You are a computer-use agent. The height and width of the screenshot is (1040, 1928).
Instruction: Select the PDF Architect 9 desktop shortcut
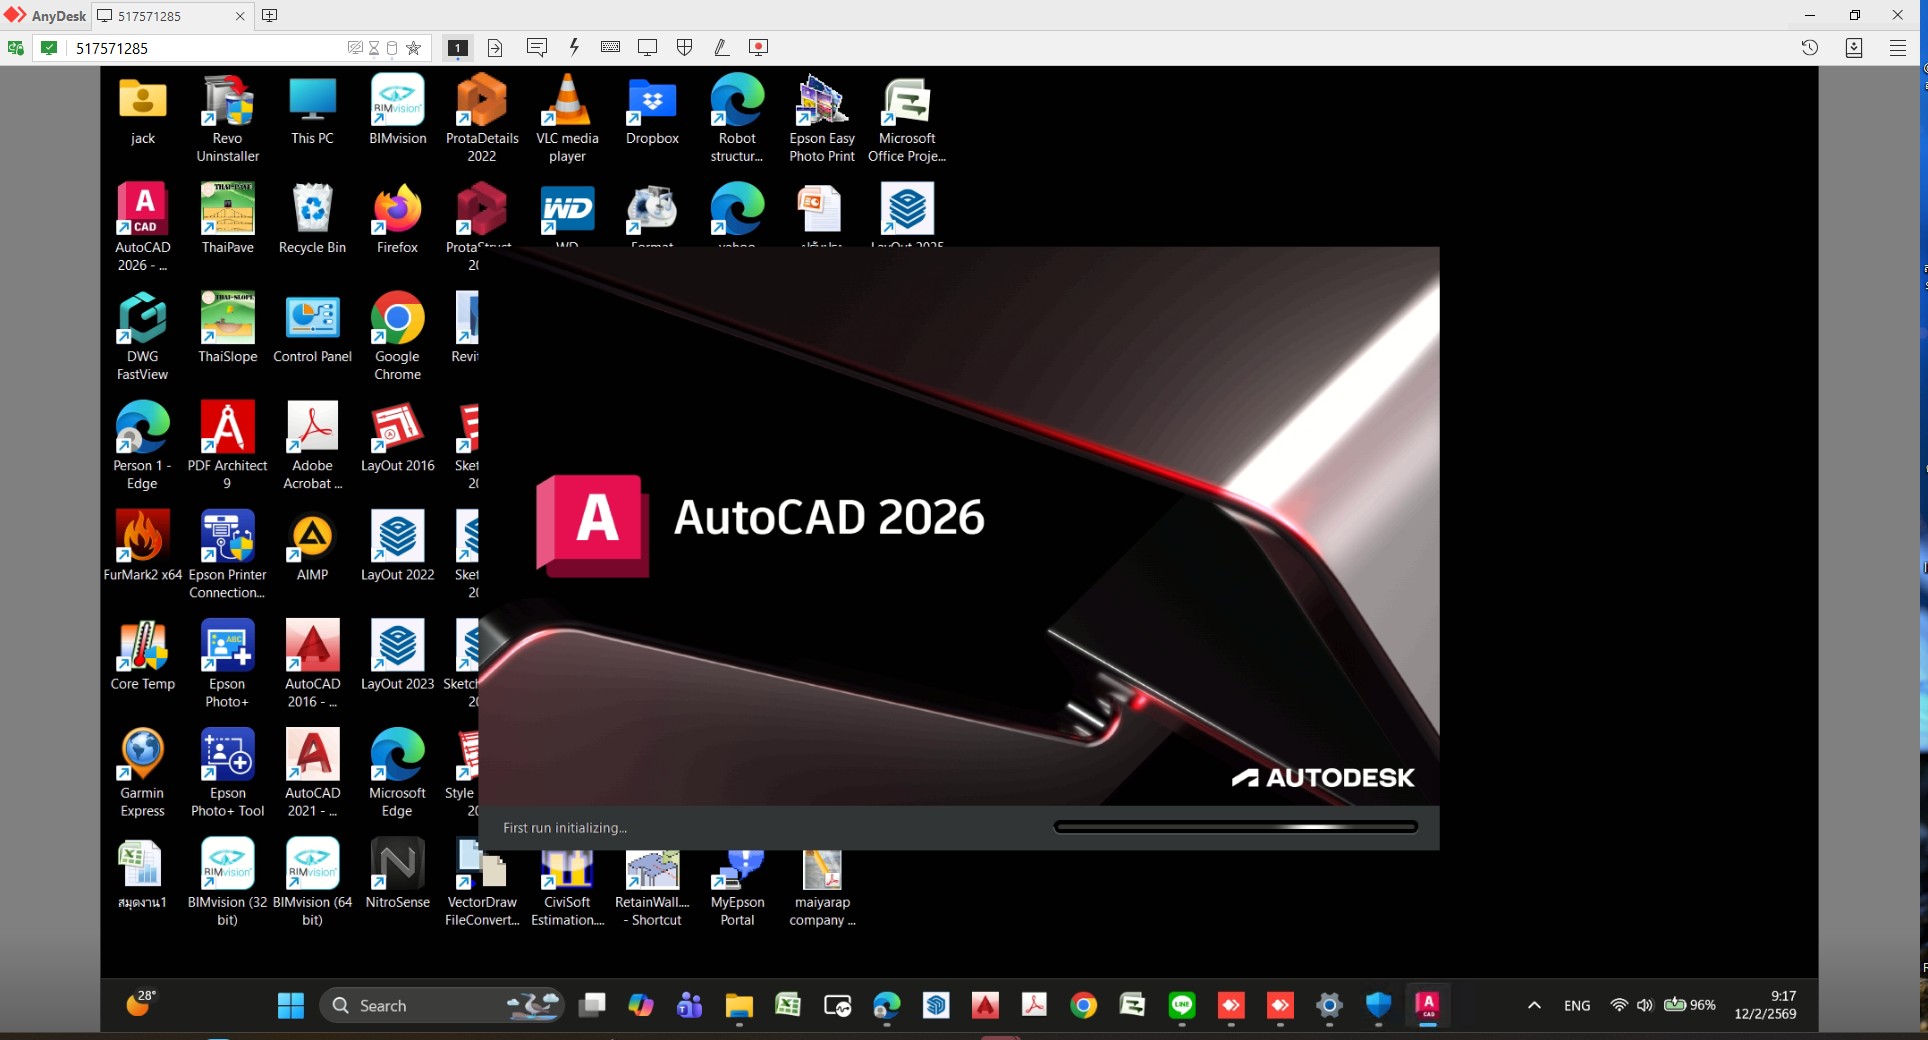click(x=228, y=446)
